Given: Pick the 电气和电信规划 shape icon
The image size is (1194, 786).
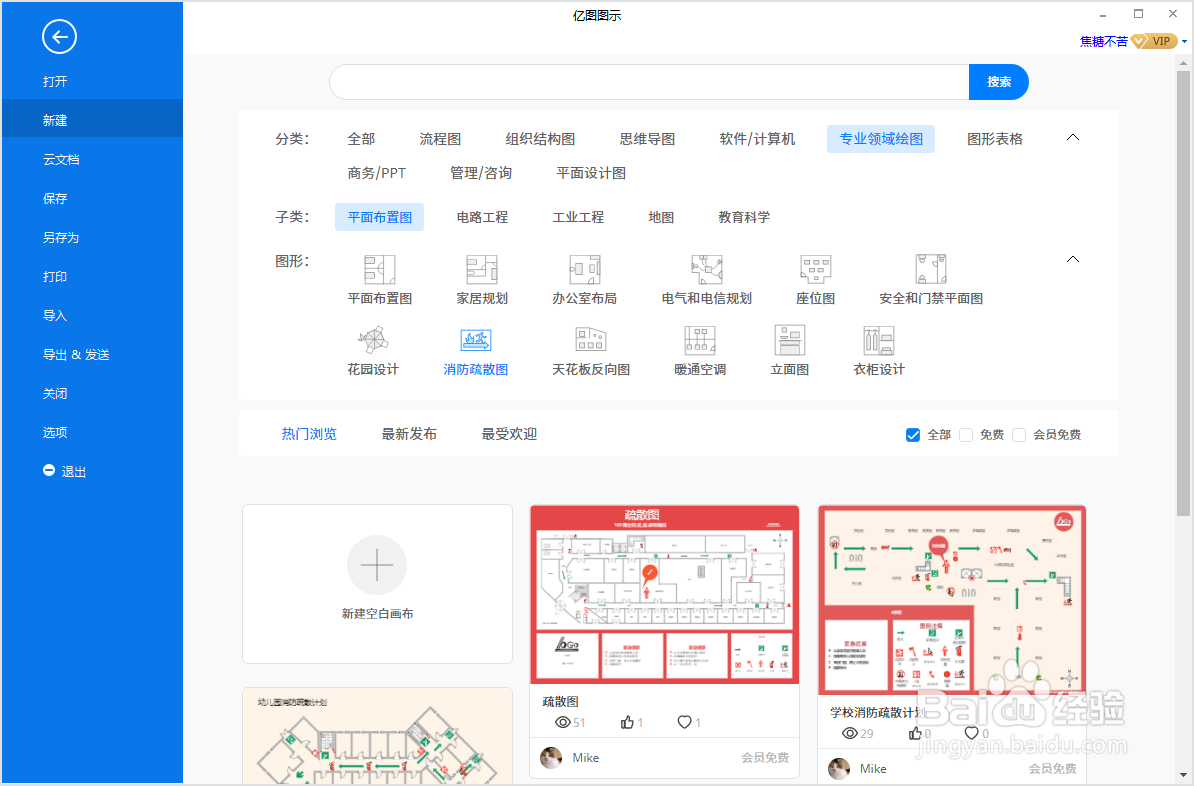Looking at the screenshot, I should 707,270.
